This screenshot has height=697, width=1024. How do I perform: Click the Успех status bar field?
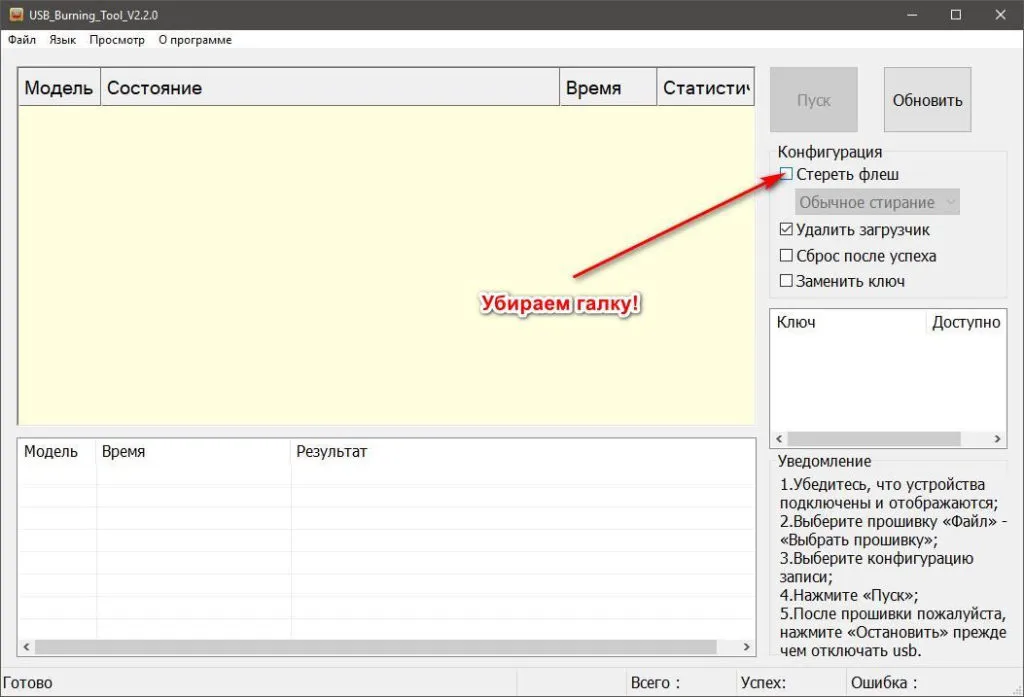point(790,683)
